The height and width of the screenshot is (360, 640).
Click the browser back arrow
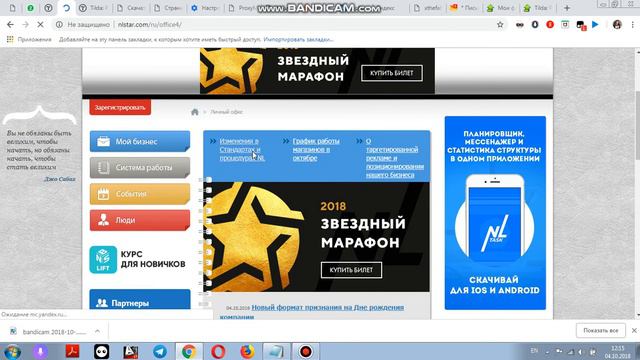point(10,24)
